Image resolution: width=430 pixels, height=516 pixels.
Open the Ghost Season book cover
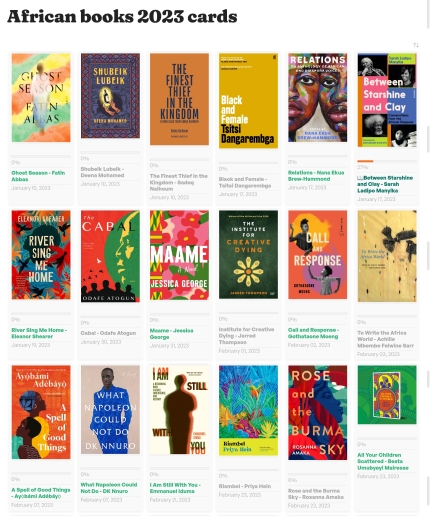point(41,98)
